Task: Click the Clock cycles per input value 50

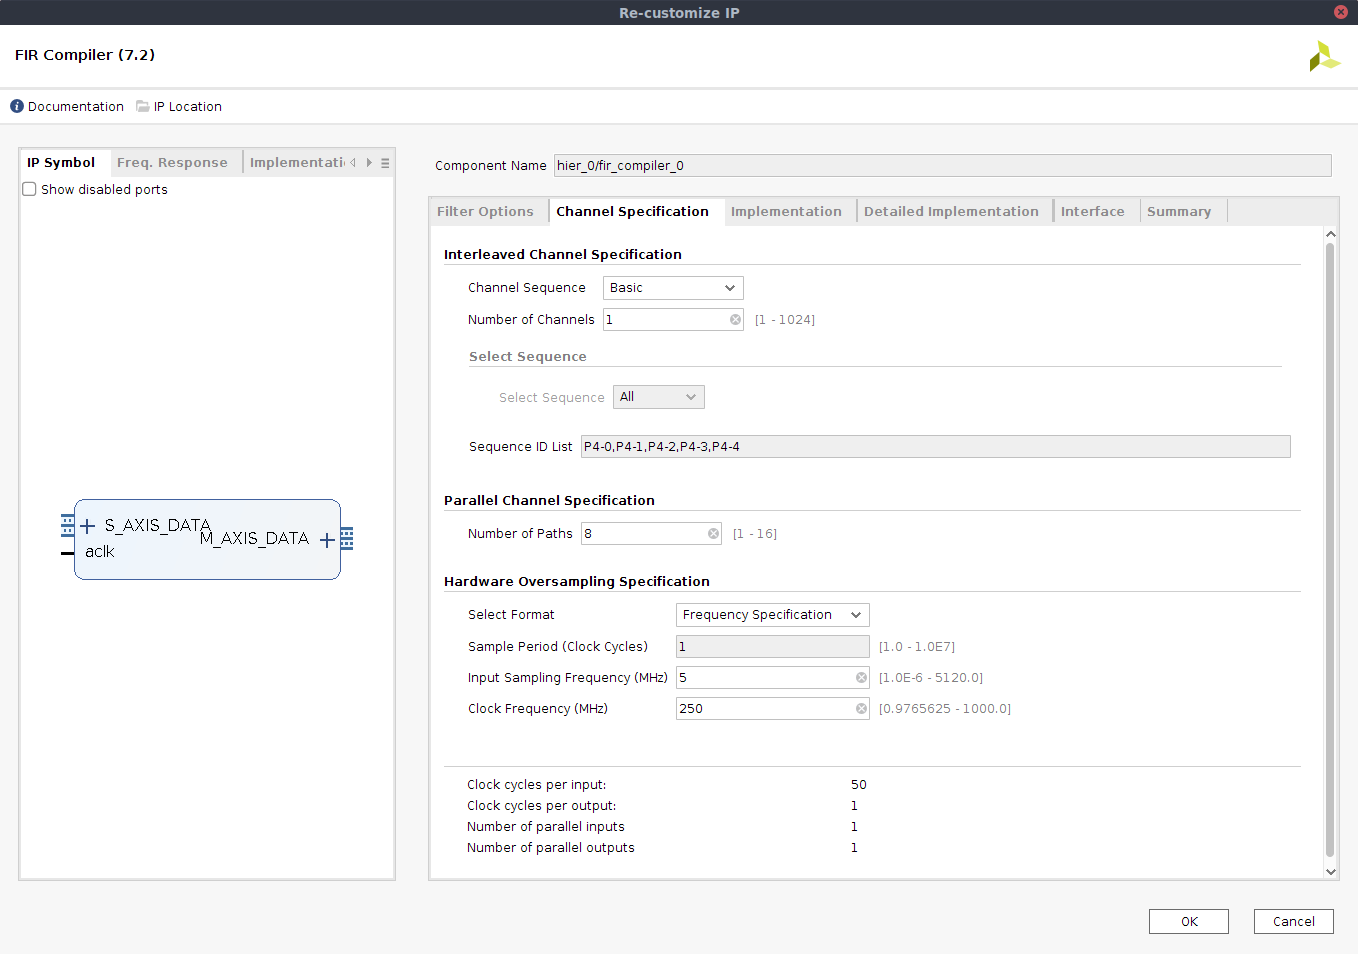Action: click(x=859, y=785)
